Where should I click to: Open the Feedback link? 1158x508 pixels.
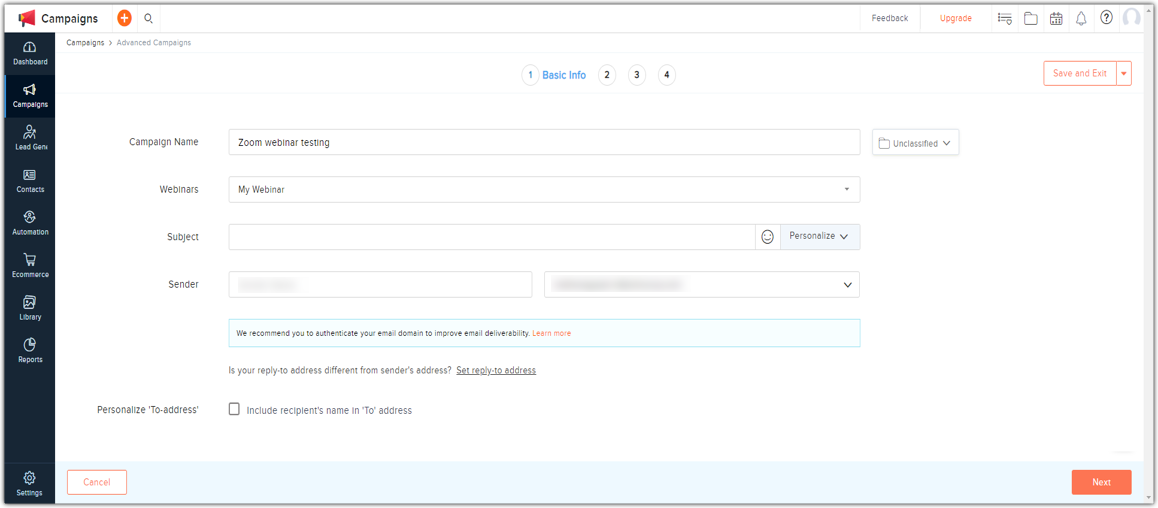pyautogui.click(x=890, y=18)
